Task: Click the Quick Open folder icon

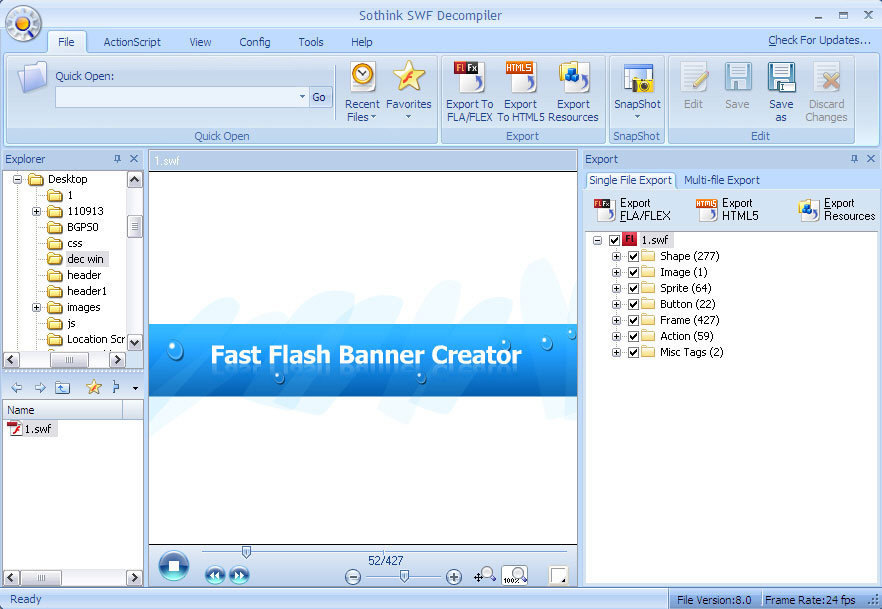Action: (32, 77)
